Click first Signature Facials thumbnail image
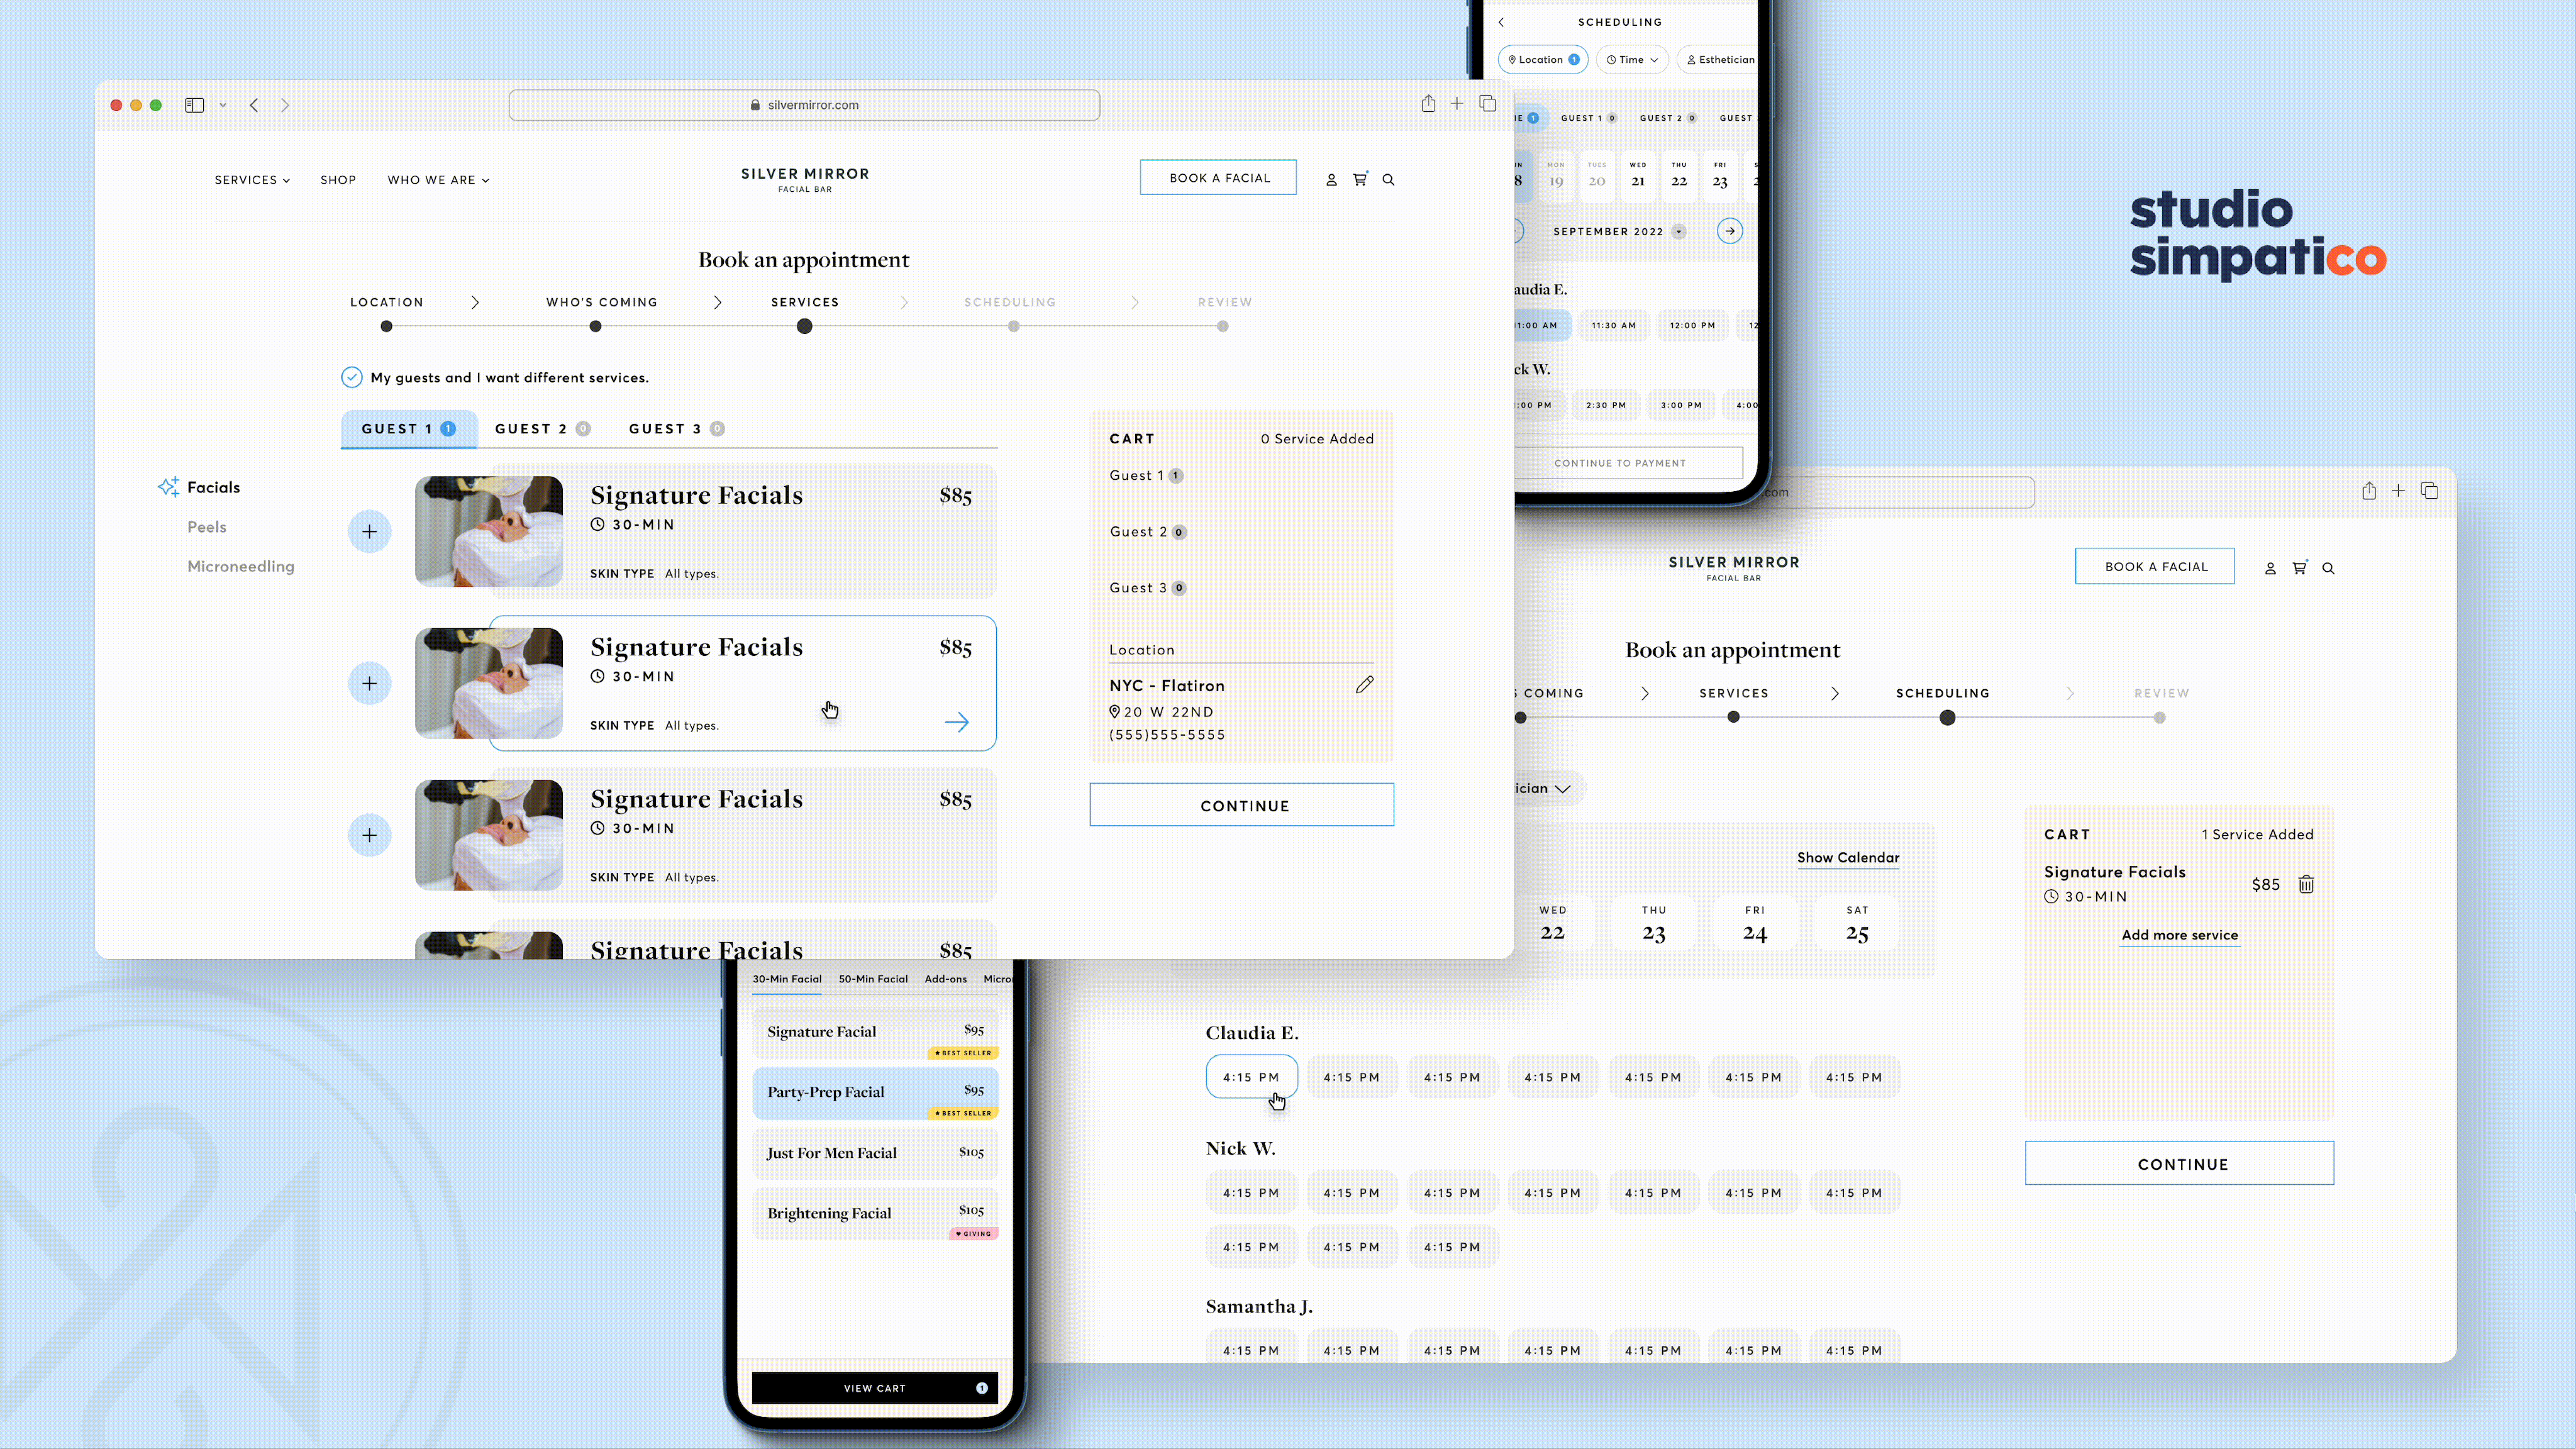 (488, 531)
